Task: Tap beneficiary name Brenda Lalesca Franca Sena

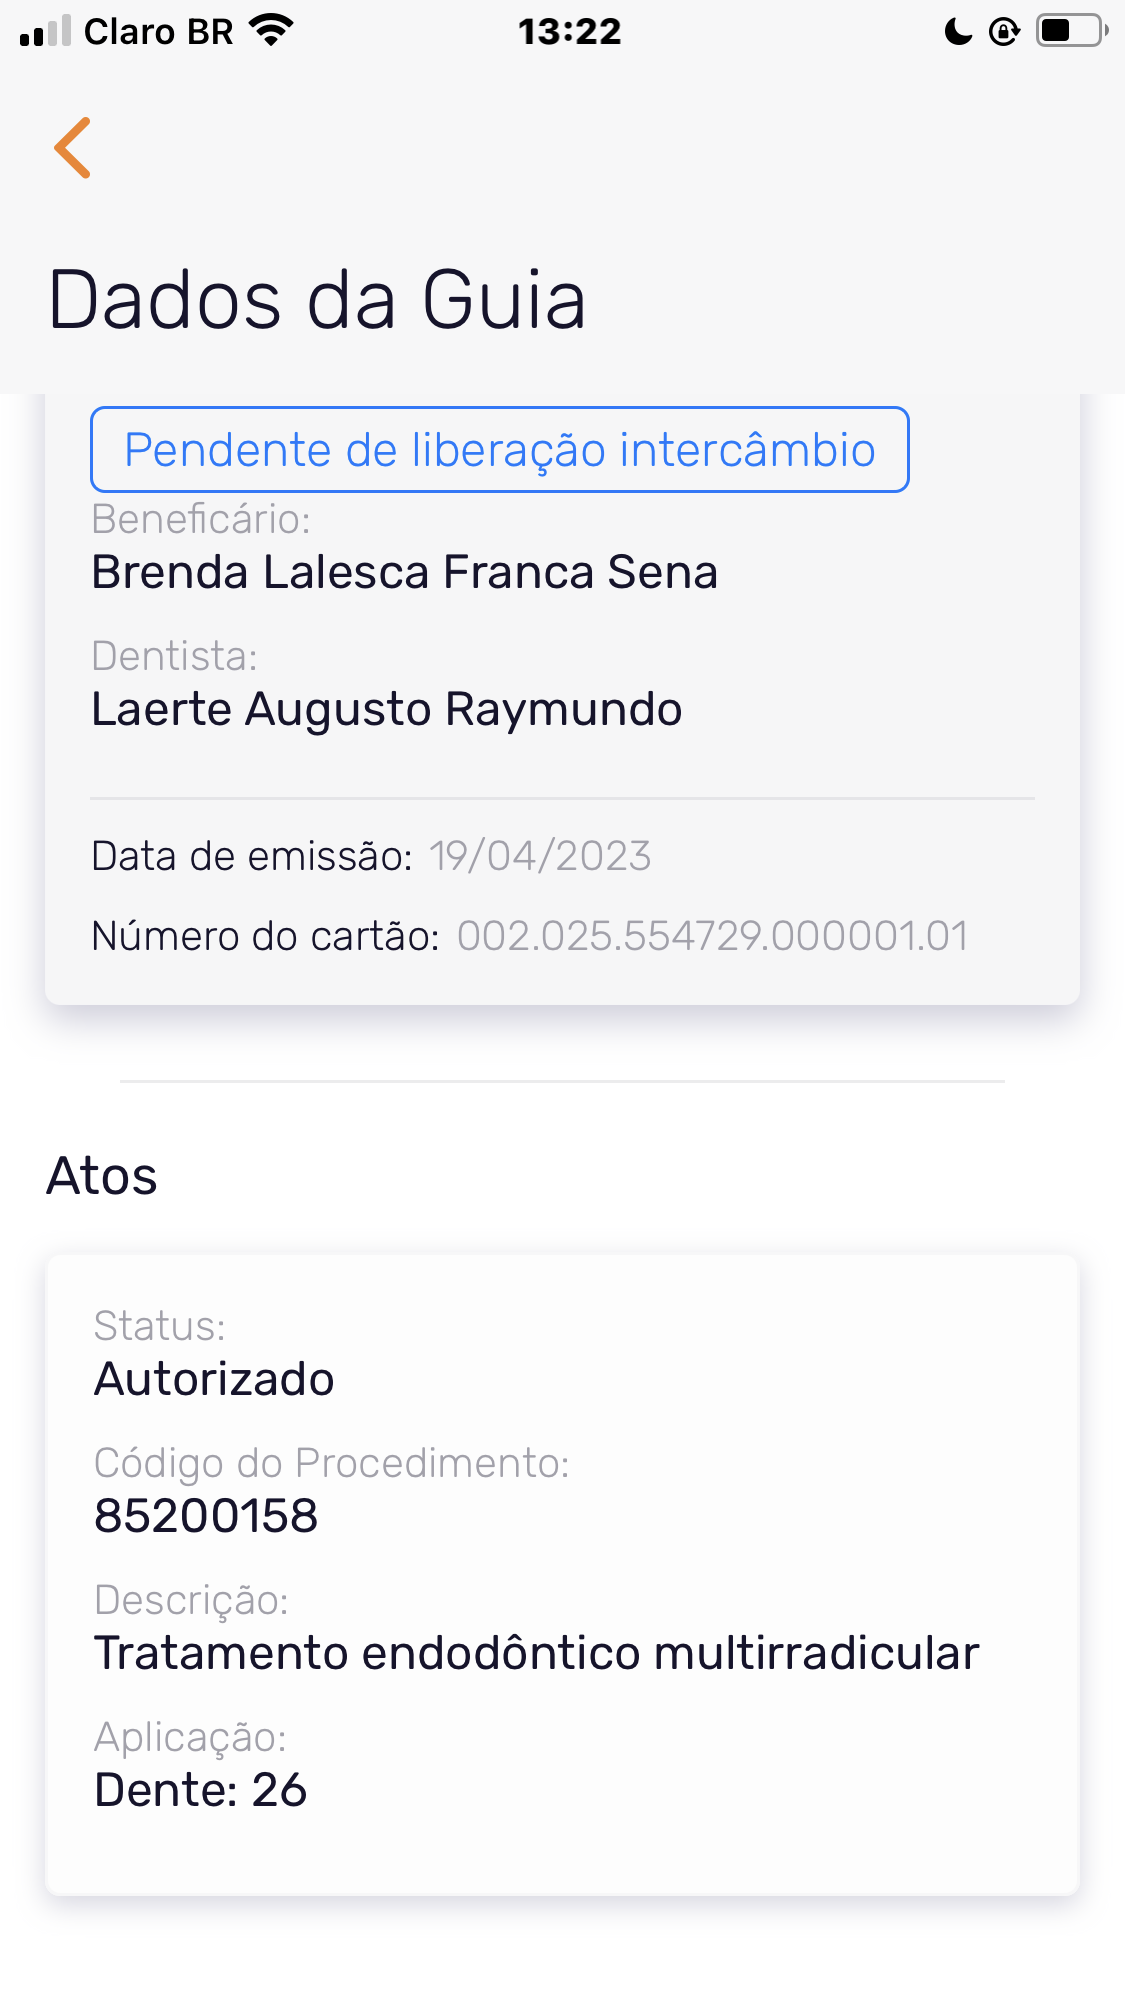Action: (404, 572)
